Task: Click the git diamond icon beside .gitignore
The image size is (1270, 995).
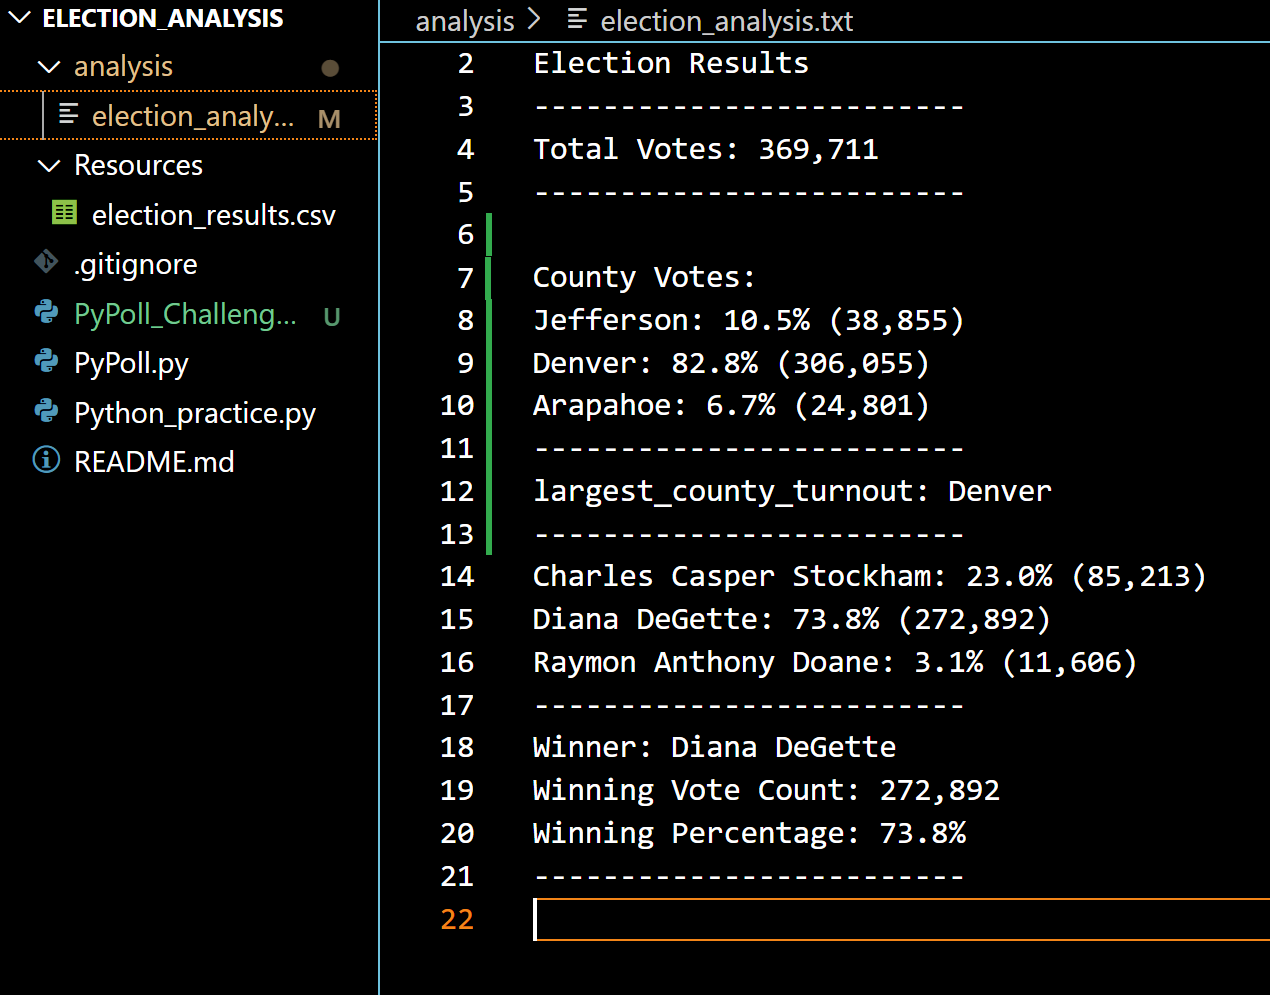Action: (x=46, y=262)
